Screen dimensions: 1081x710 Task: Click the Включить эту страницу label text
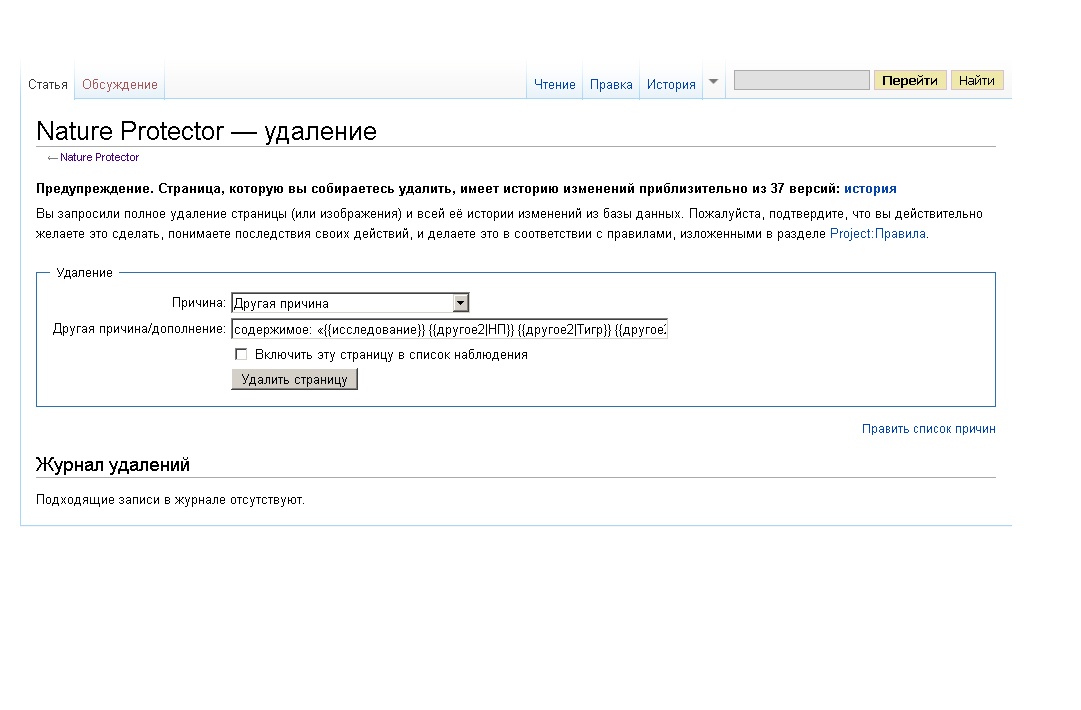391,354
